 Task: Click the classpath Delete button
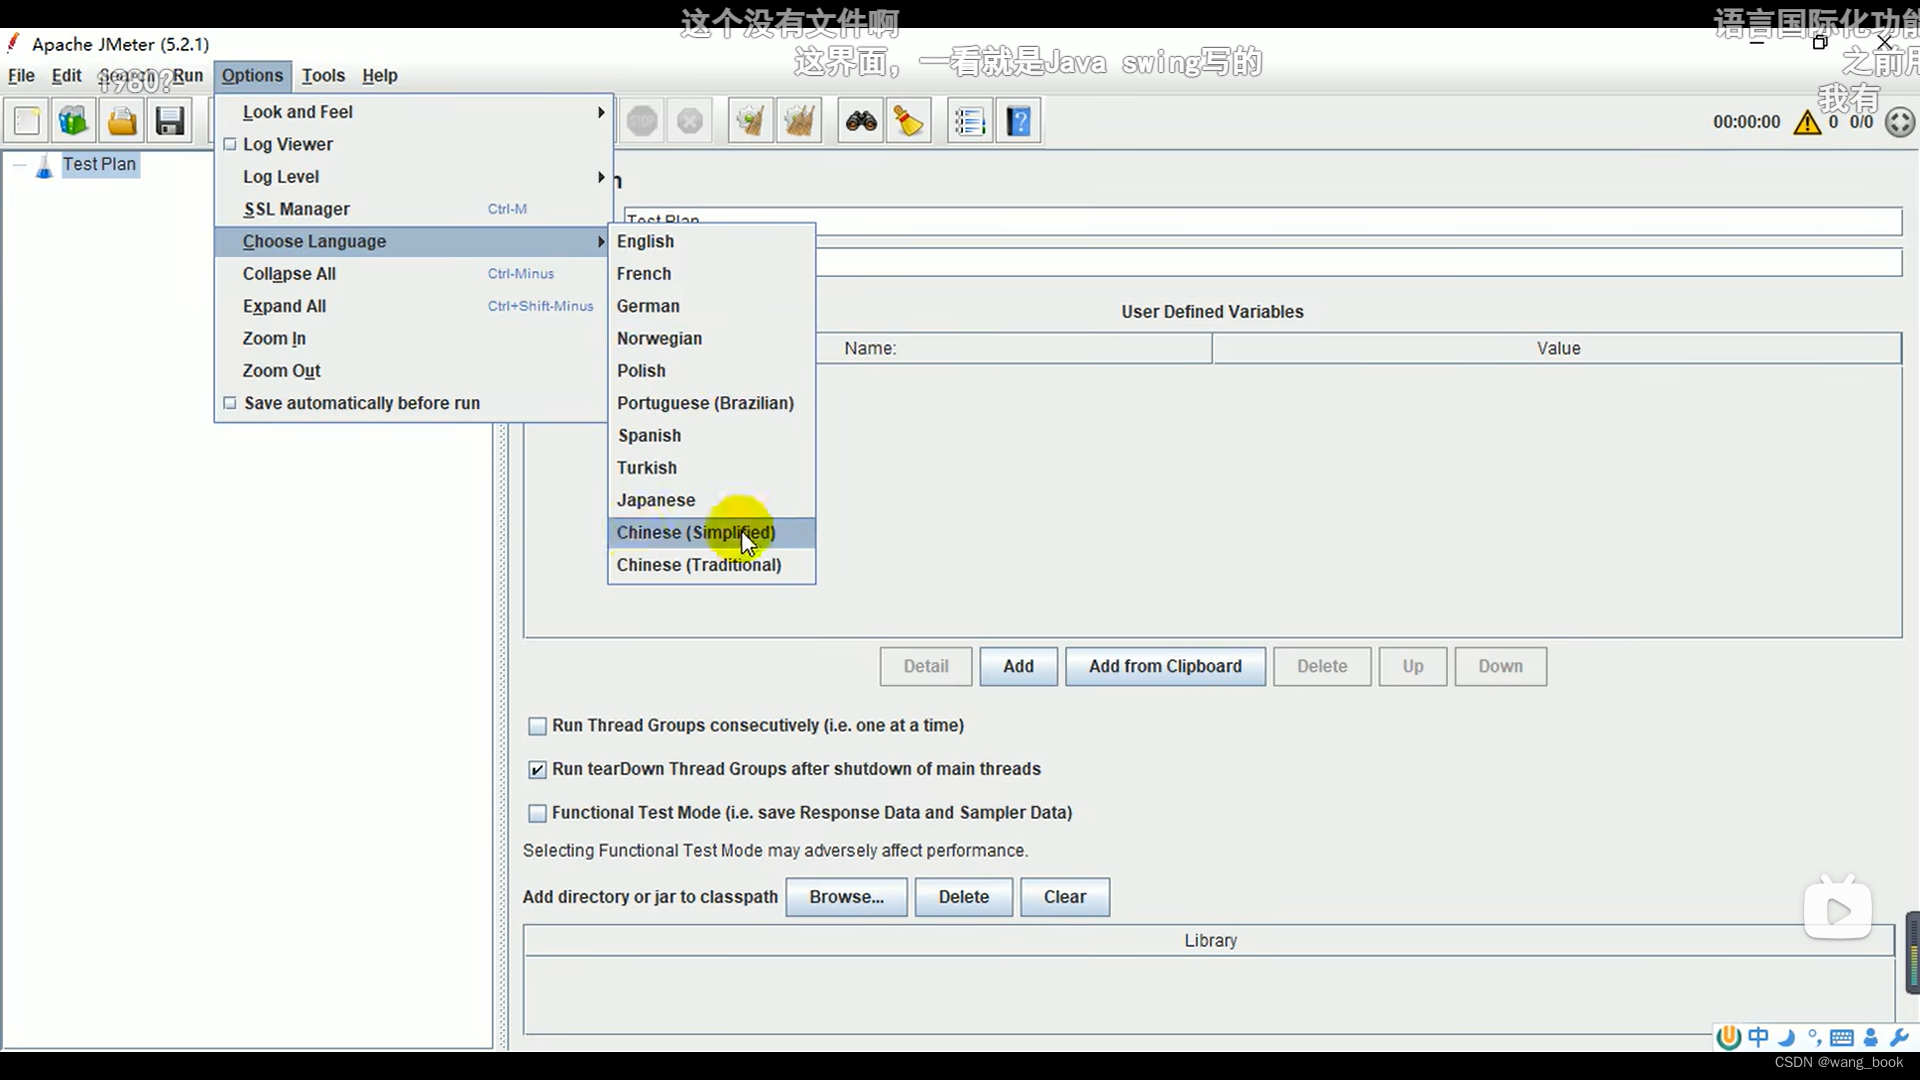[963, 897]
